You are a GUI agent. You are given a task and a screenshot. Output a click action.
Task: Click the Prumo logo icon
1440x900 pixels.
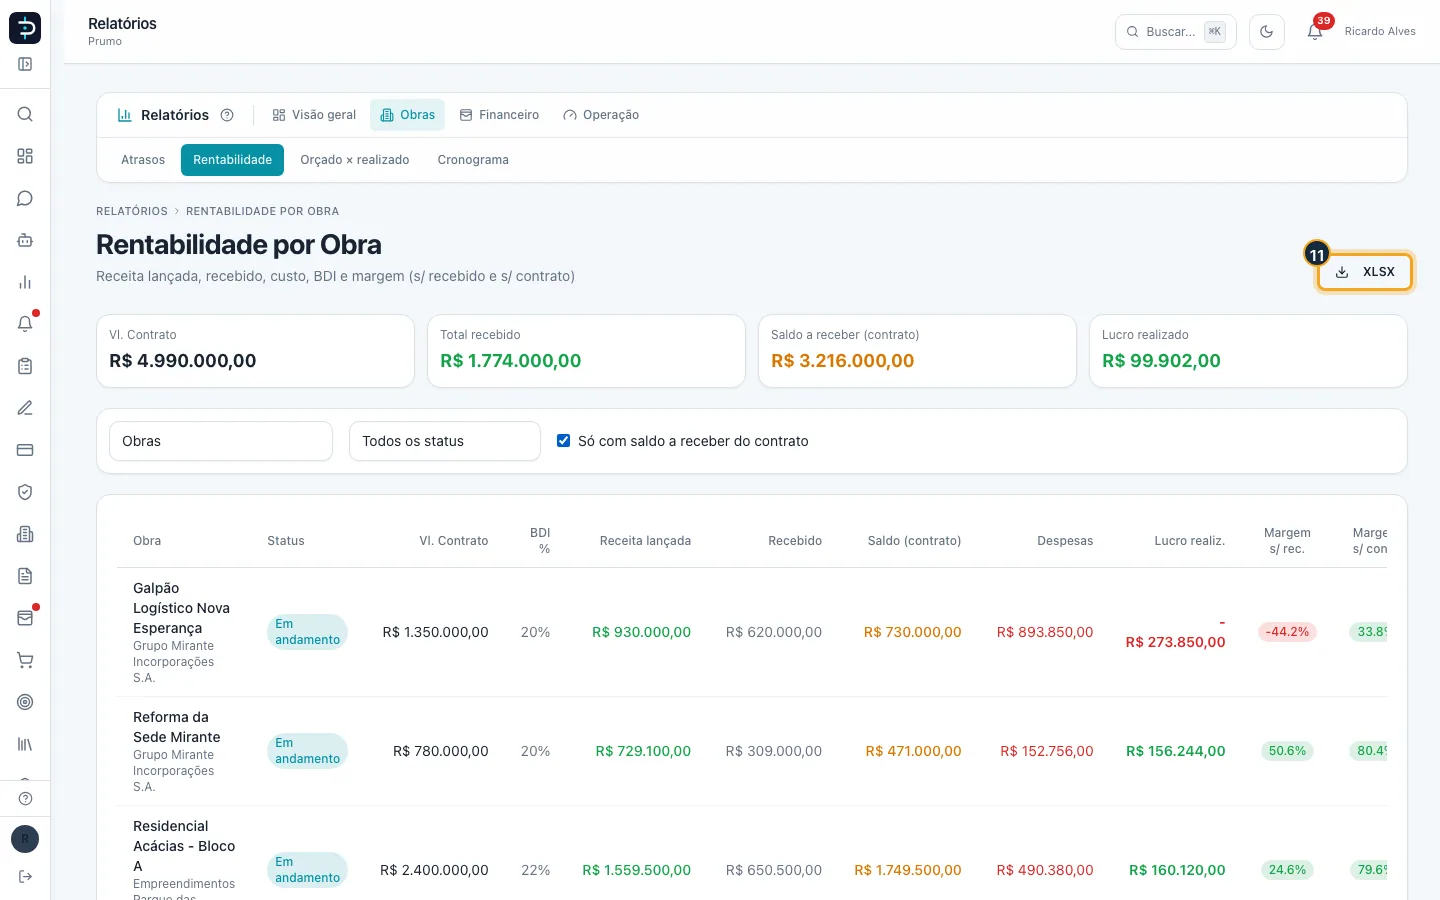point(25,28)
